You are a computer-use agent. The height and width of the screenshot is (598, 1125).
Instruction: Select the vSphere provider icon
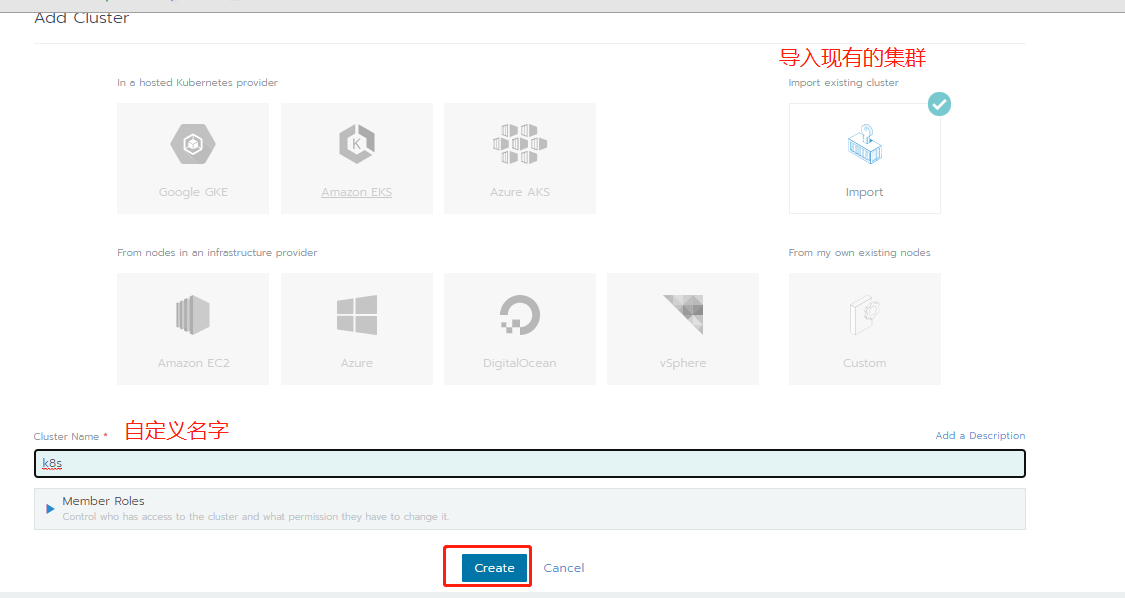[683, 314]
